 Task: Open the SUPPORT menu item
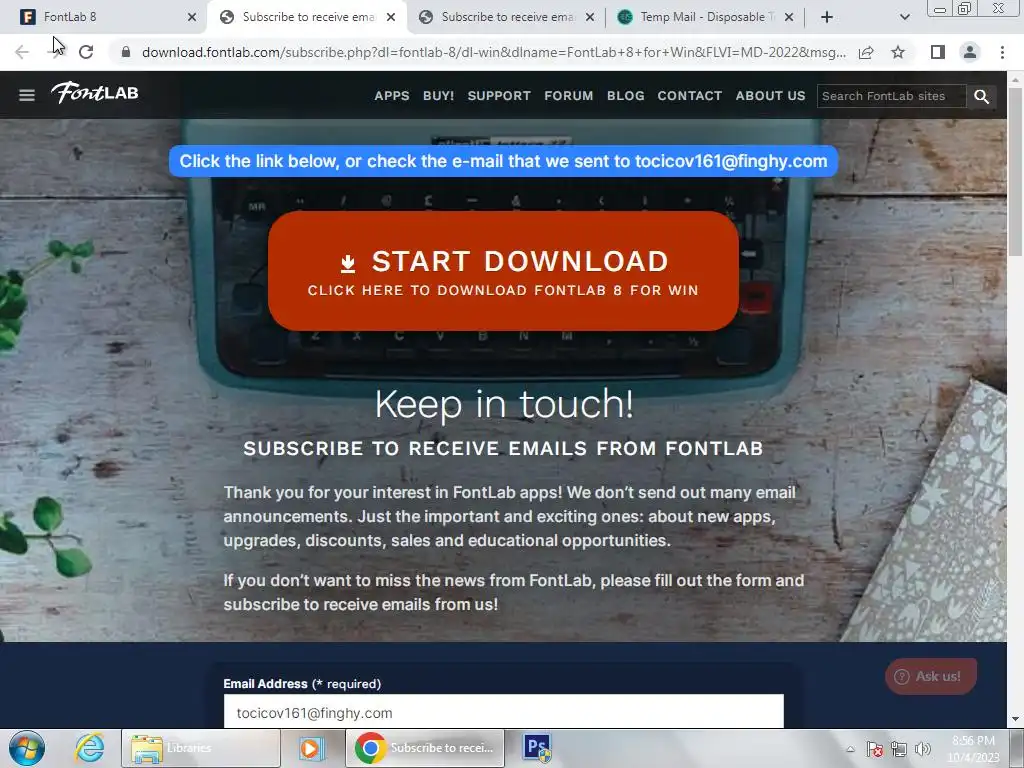499,95
